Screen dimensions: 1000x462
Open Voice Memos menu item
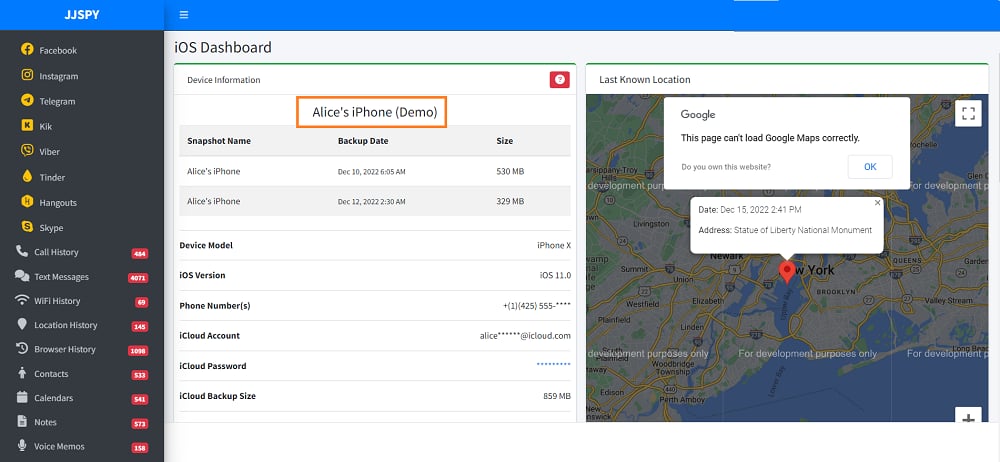point(59,446)
